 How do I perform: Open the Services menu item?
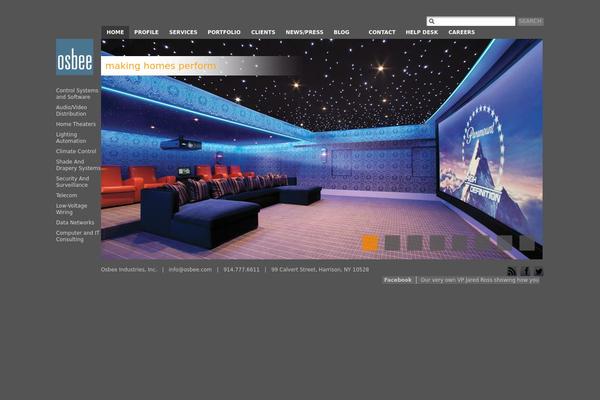point(183,32)
